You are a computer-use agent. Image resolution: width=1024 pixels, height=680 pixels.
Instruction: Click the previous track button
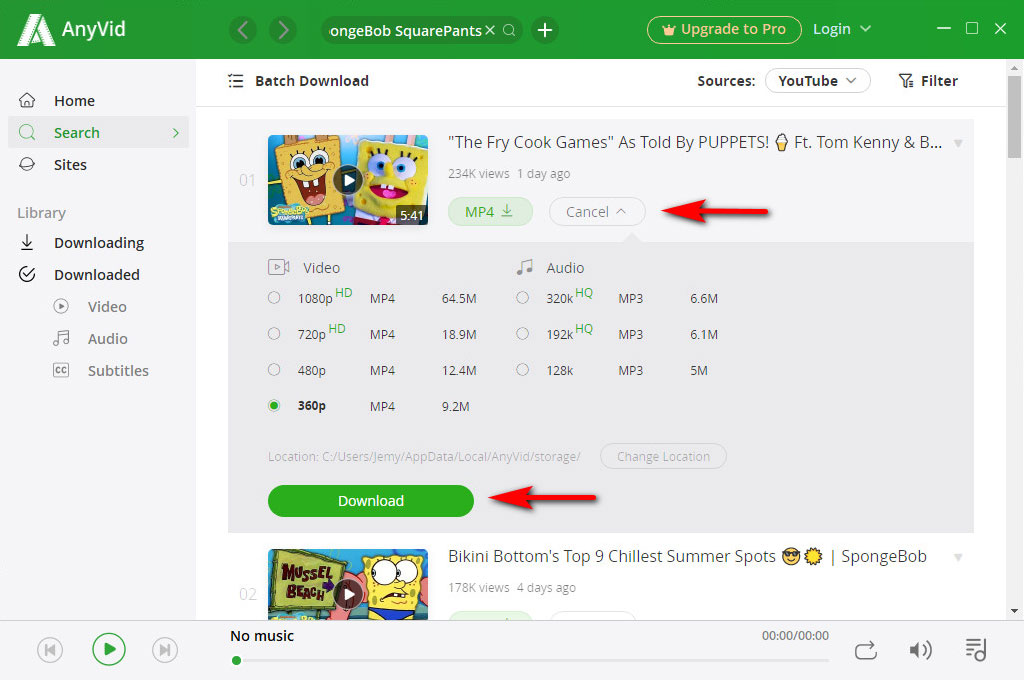pyautogui.click(x=50, y=650)
